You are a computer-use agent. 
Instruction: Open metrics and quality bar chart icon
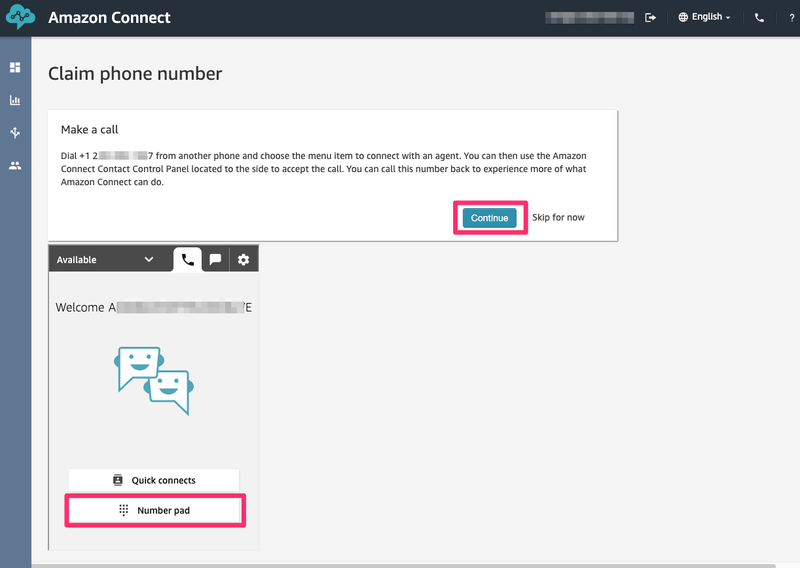click(x=15, y=100)
